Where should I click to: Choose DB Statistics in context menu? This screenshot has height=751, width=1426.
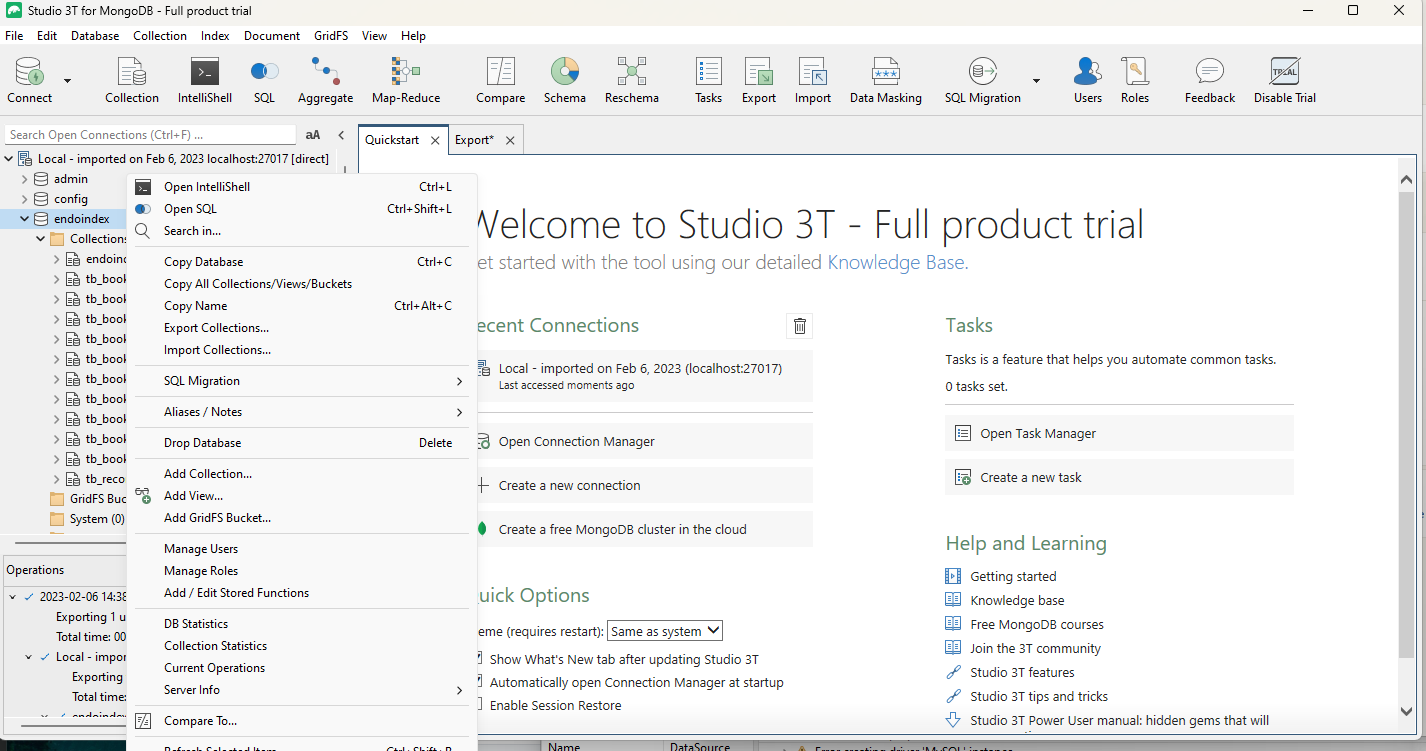tap(302, 624)
